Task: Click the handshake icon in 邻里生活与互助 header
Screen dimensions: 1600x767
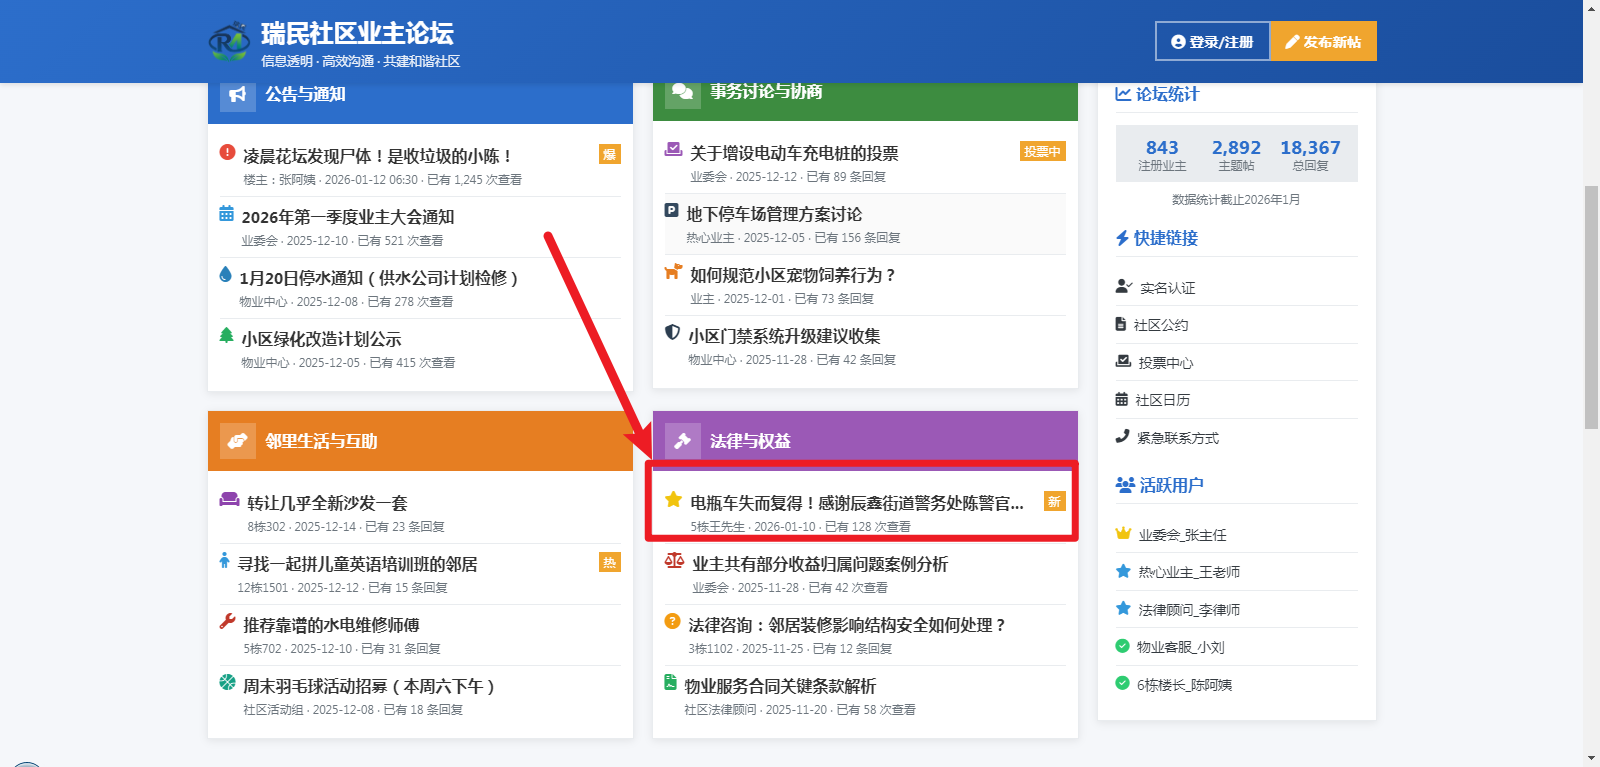Action: (x=237, y=441)
